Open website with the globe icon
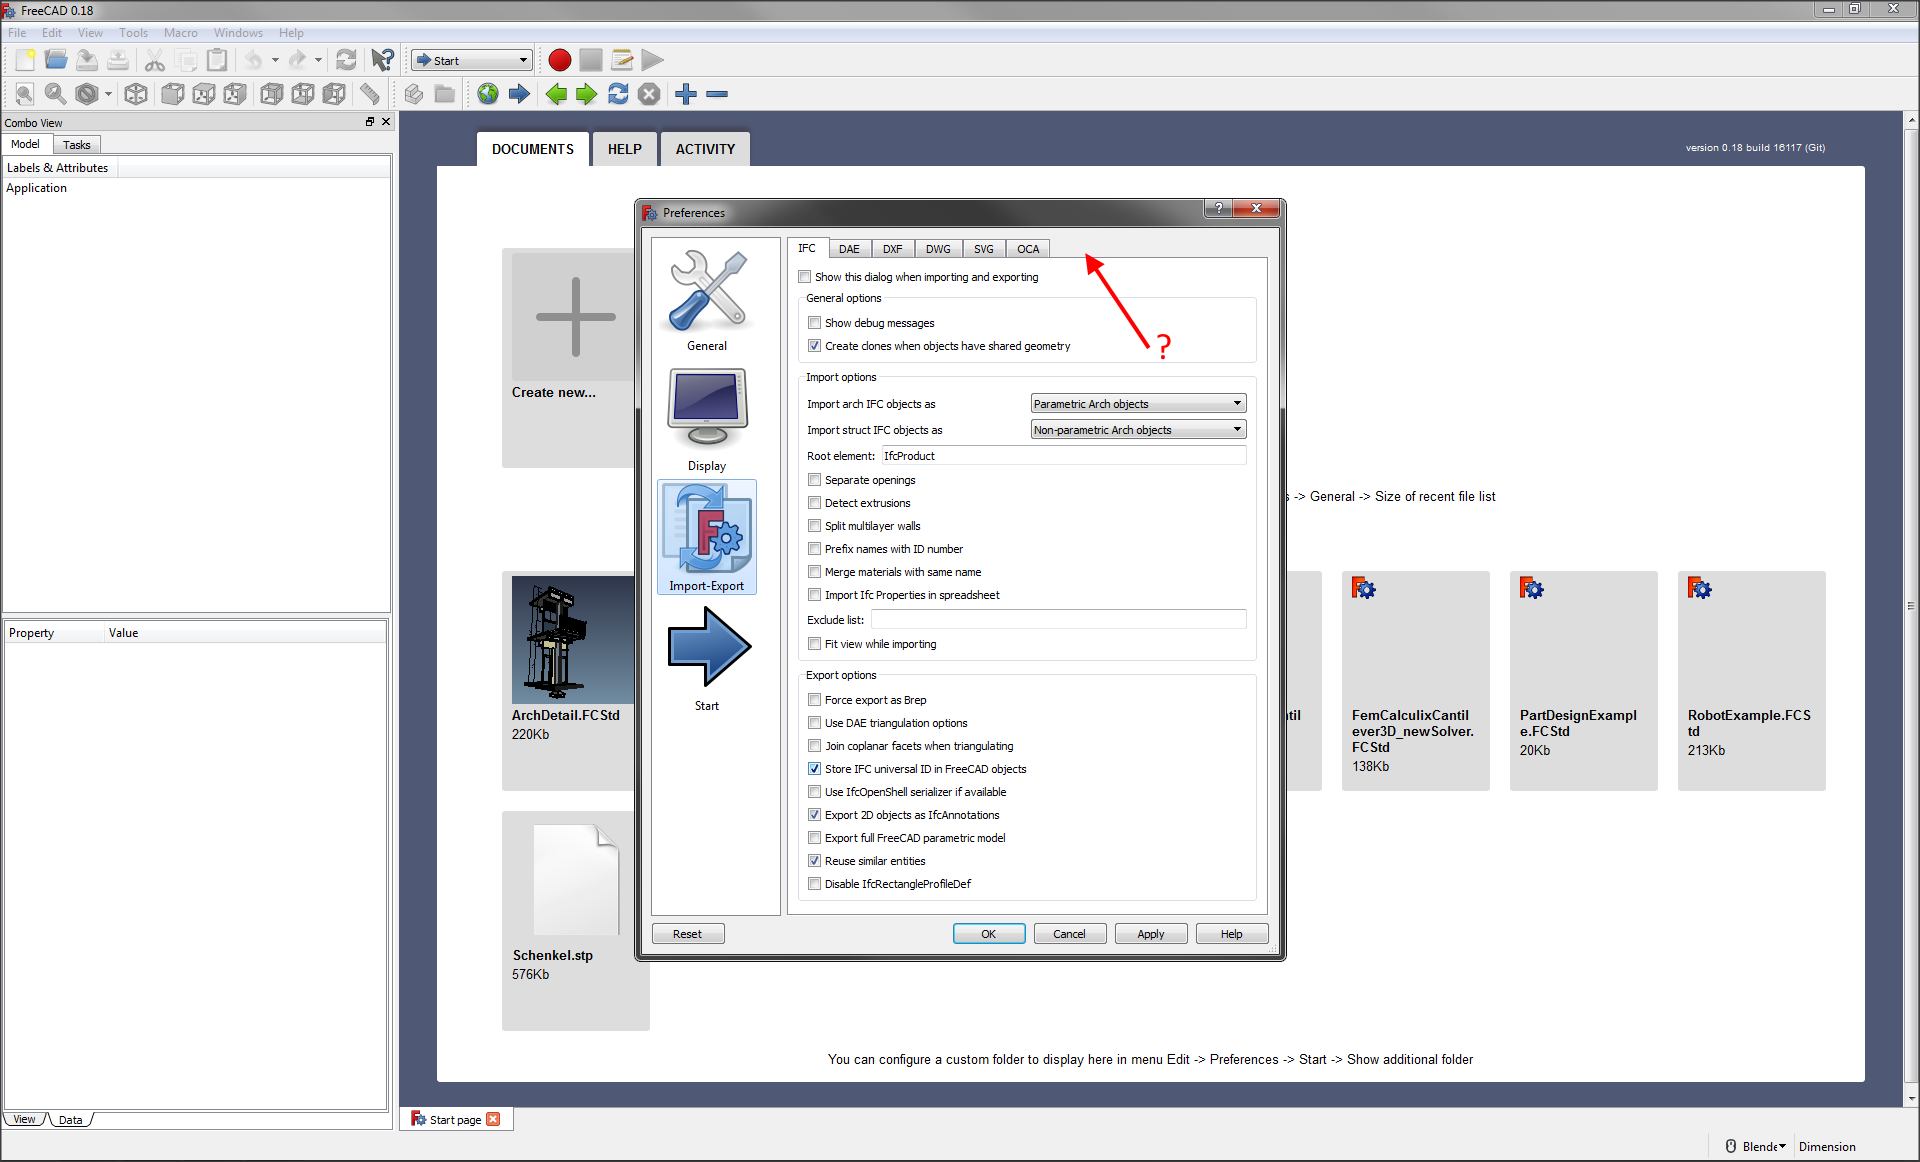Screen dimensions: 1920x1162 (488, 94)
